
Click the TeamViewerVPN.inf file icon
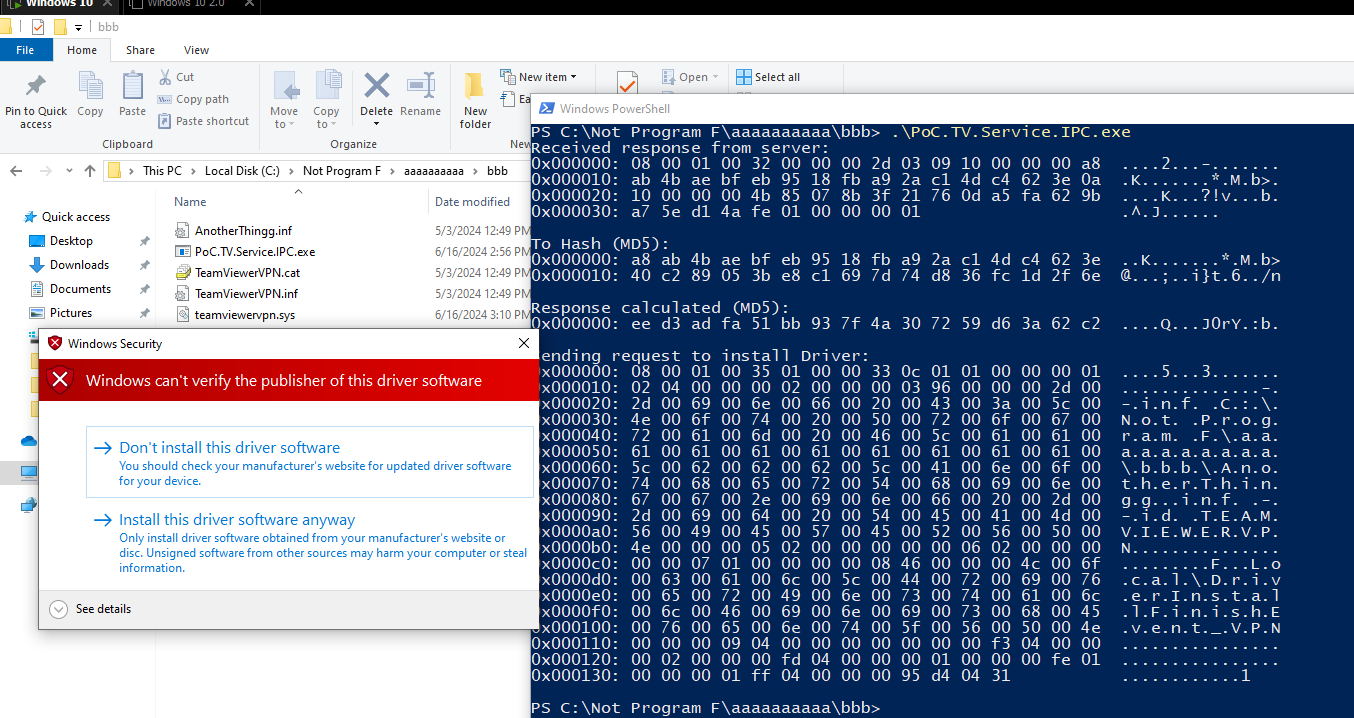pos(182,294)
